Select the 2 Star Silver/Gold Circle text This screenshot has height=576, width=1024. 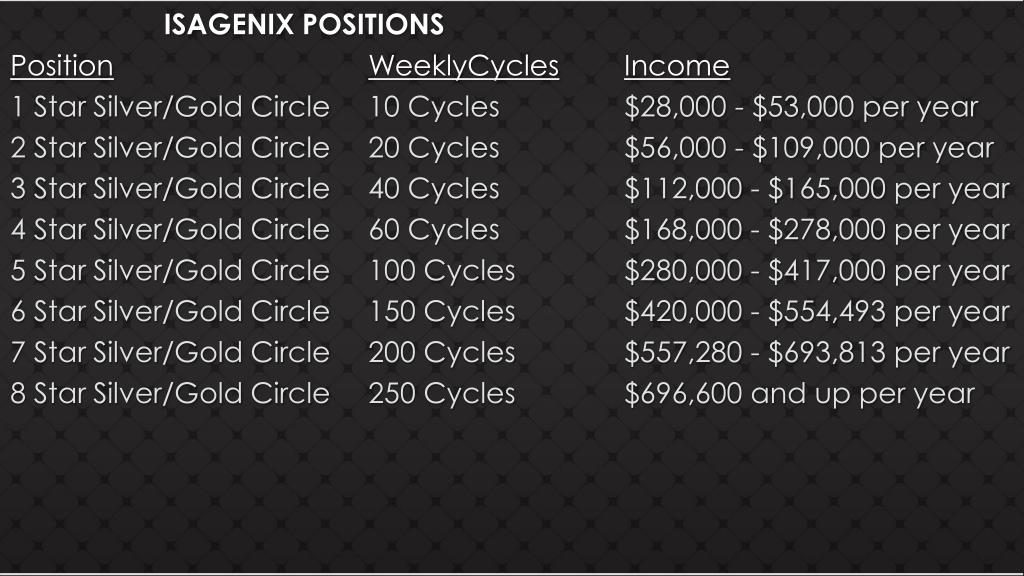click(x=170, y=148)
